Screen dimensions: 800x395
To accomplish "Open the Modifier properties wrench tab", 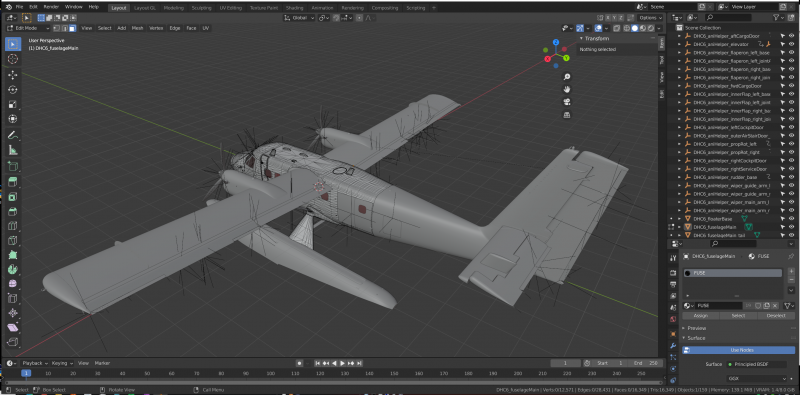I will point(673,346).
